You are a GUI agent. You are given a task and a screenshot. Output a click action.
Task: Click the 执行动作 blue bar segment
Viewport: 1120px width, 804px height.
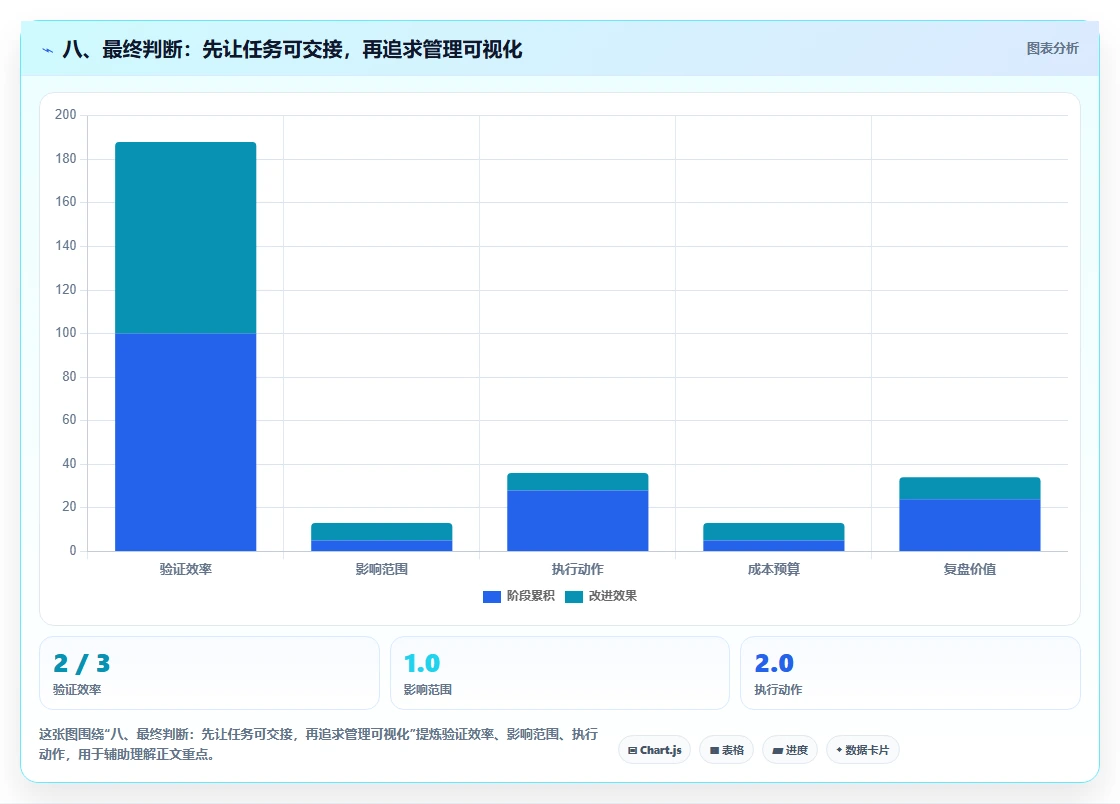click(578, 521)
